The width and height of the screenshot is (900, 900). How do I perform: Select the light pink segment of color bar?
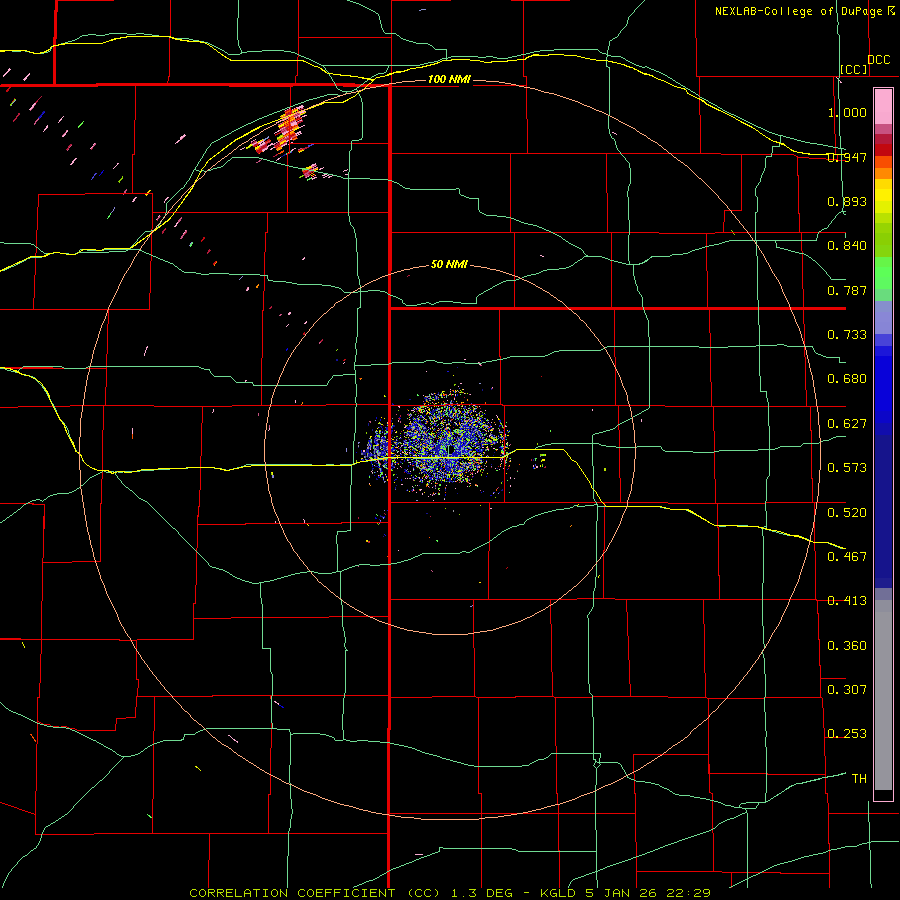(x=883, y=106)
